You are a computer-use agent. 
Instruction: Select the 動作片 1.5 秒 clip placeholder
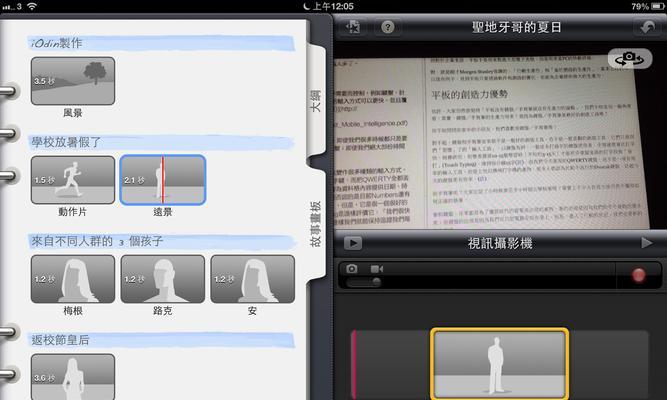pyautogui.click(x=73, y=180)
